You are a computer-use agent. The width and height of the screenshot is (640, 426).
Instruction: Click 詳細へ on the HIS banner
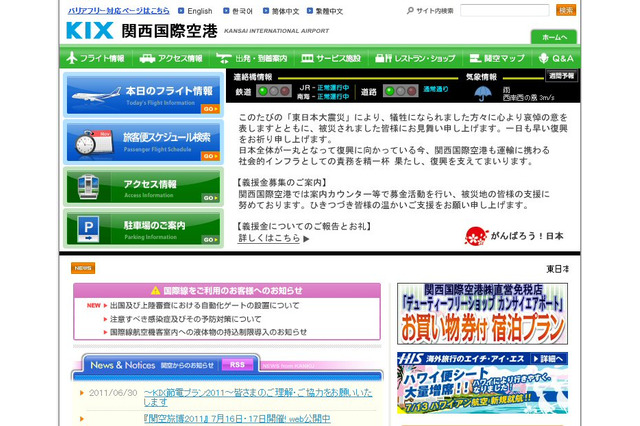[x=549, y=359]
